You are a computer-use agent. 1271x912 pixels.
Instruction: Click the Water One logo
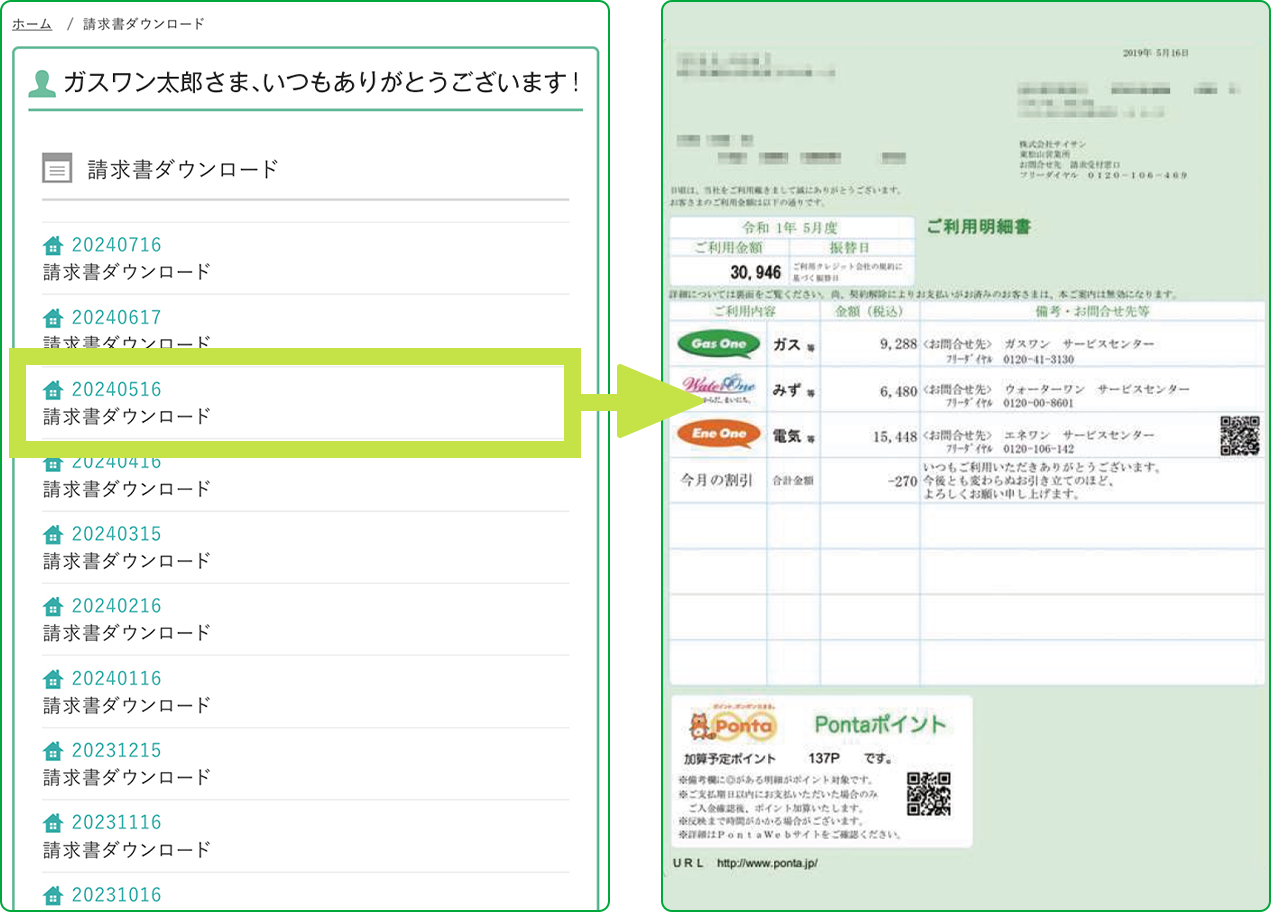click(718, 388)
